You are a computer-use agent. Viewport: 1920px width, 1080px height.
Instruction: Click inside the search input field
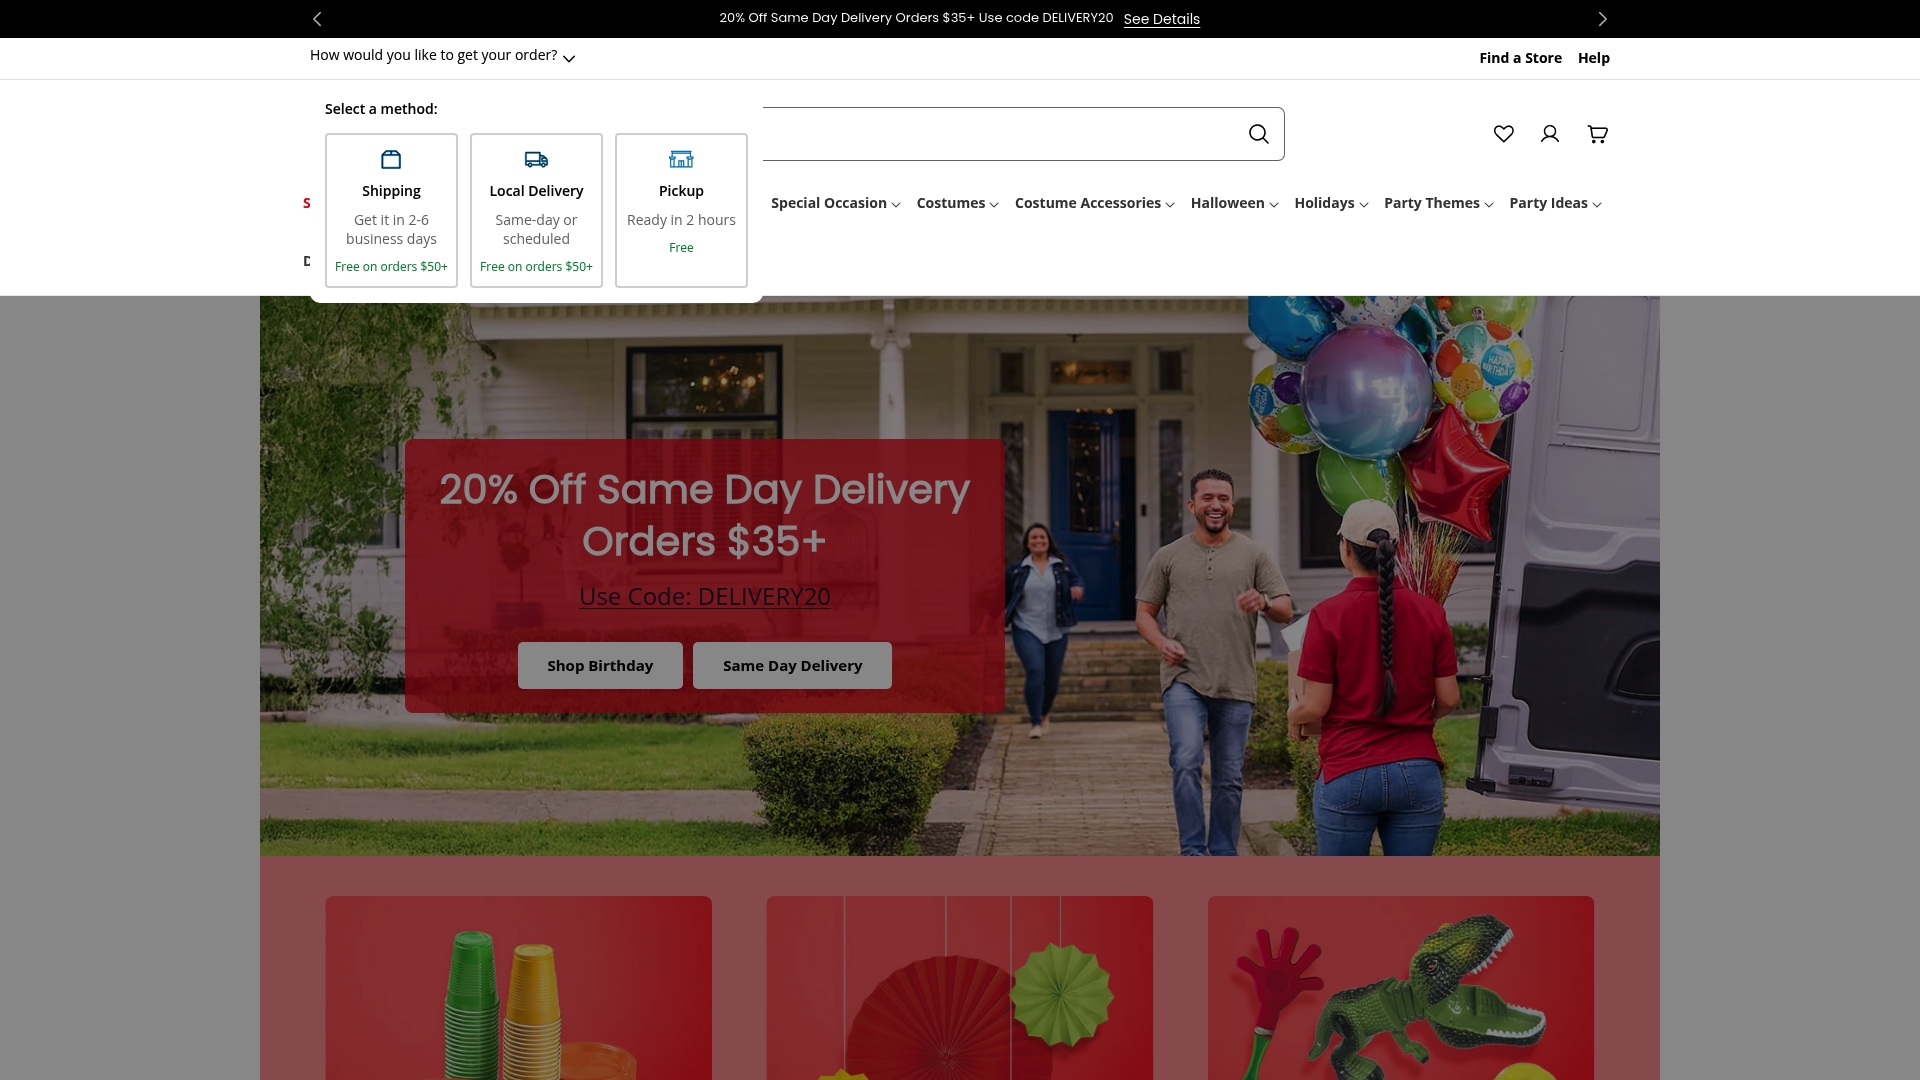click(1000, 134)
